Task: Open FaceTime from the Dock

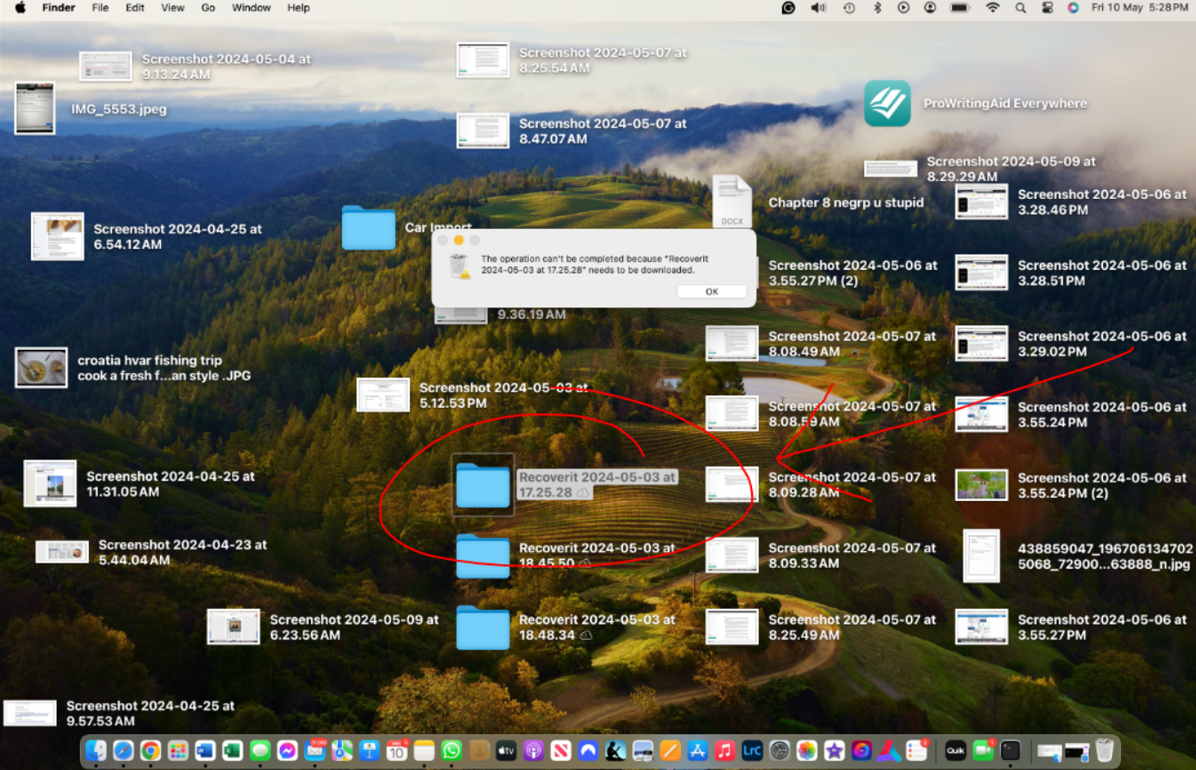Action: (983, 751)
